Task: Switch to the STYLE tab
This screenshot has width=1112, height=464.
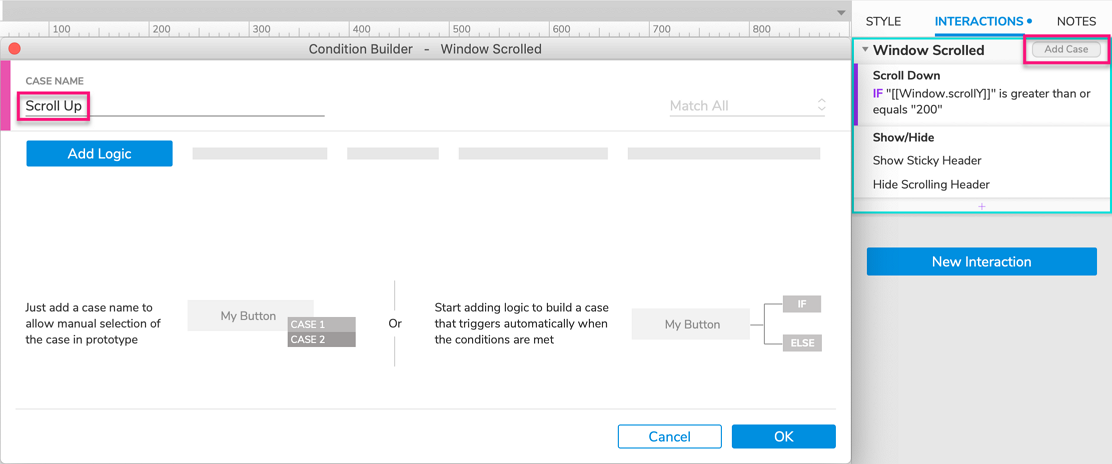Action: [883, 21]
